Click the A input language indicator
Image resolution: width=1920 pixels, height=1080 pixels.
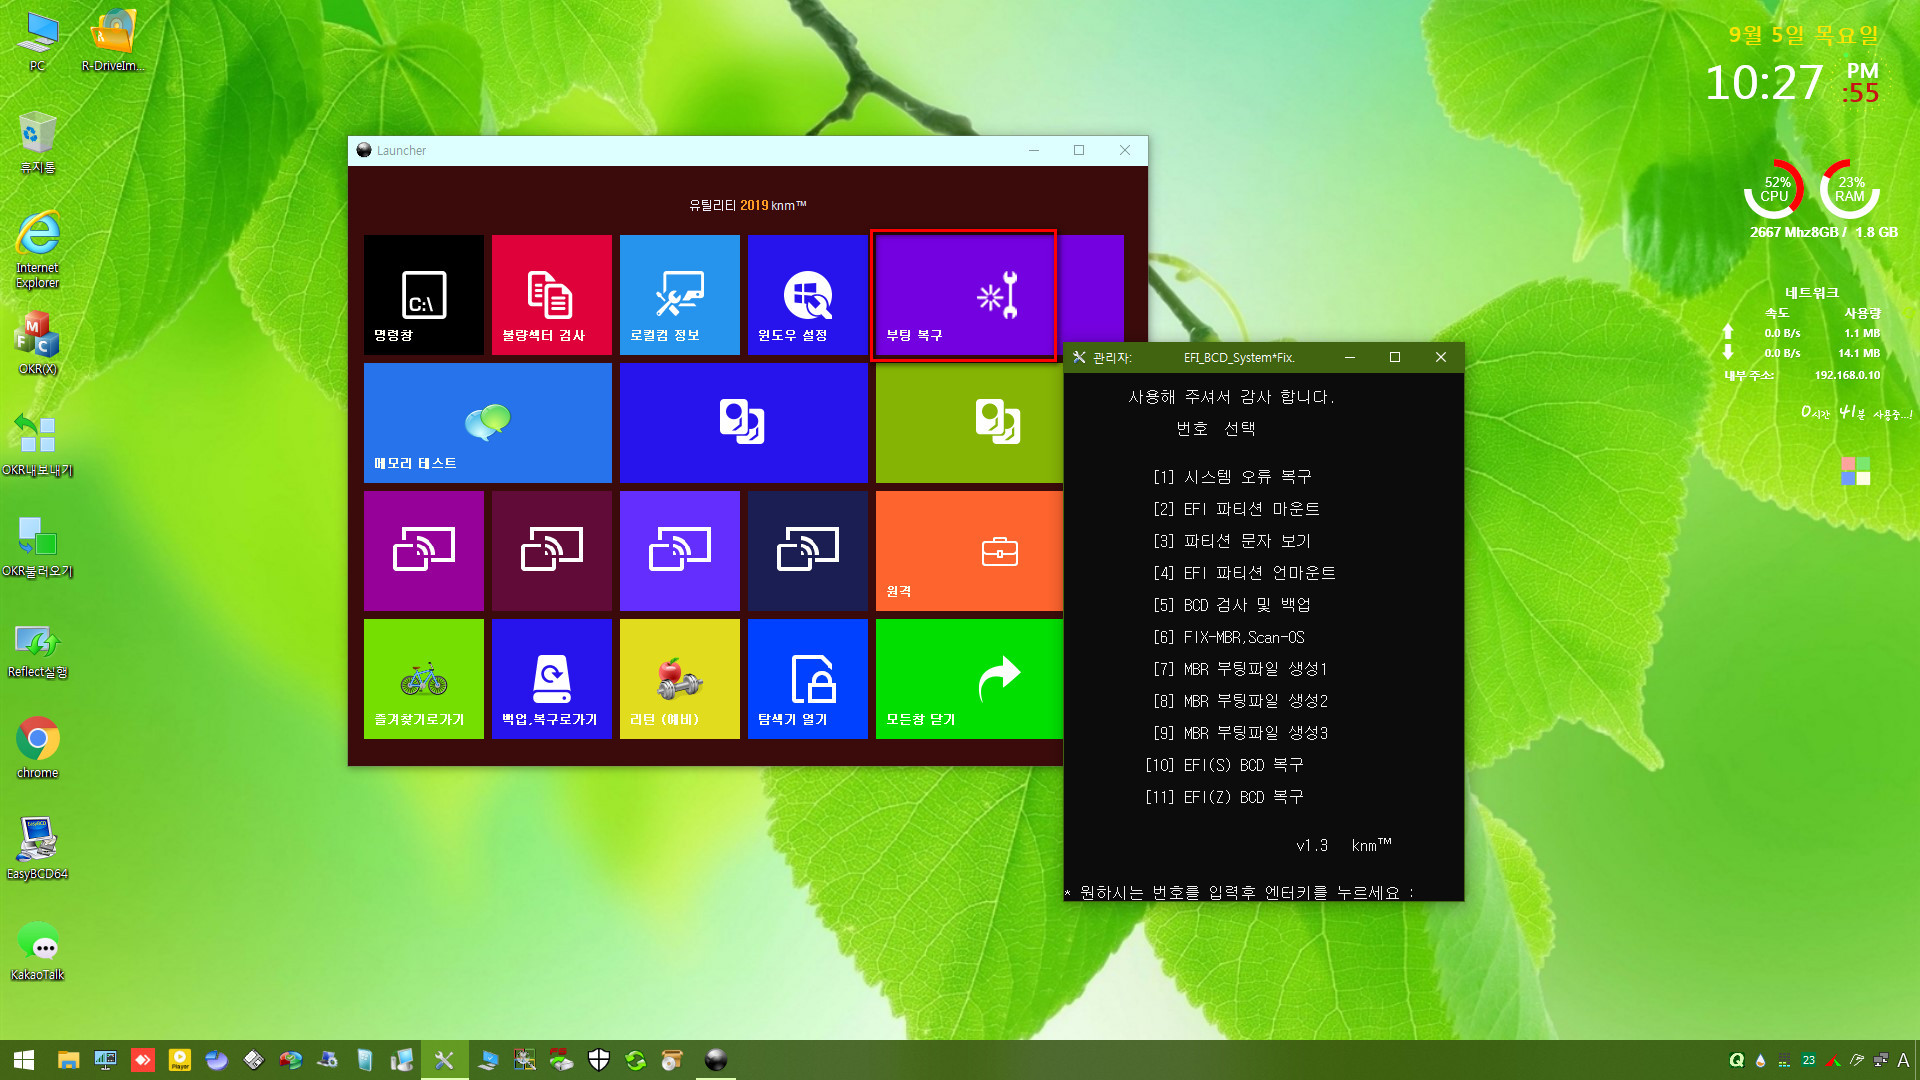1903,1060
